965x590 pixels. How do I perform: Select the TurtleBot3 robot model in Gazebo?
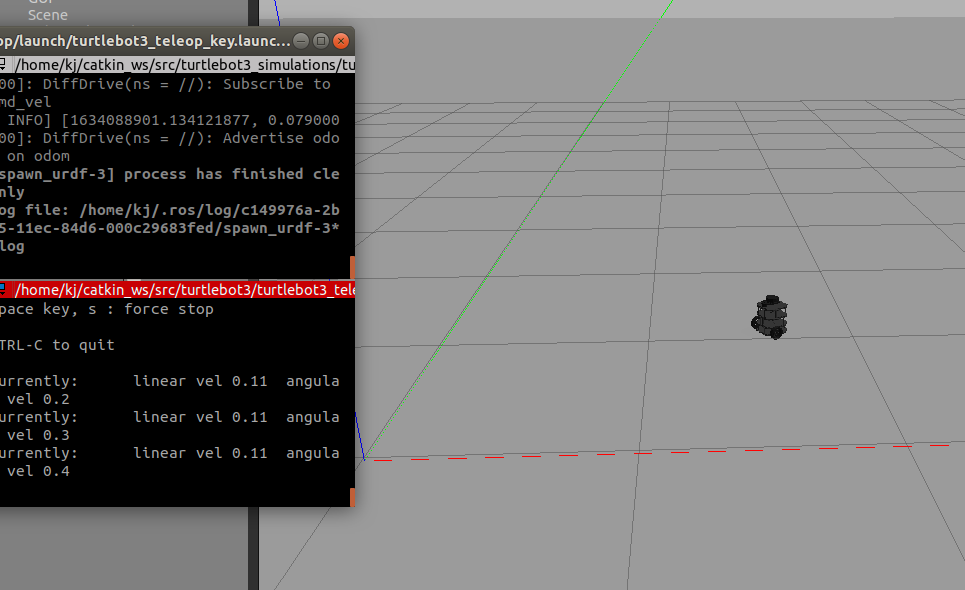point(769,317)
